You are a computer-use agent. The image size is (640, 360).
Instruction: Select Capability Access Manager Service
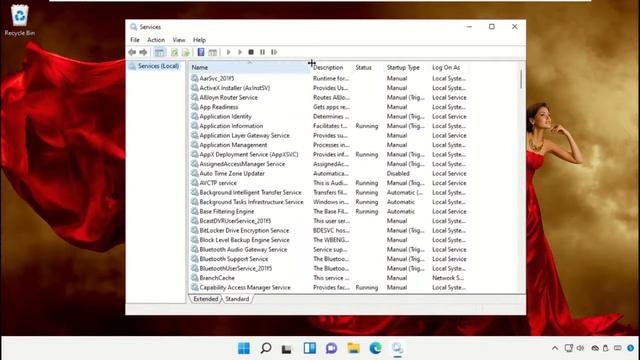tap(245, 287)
